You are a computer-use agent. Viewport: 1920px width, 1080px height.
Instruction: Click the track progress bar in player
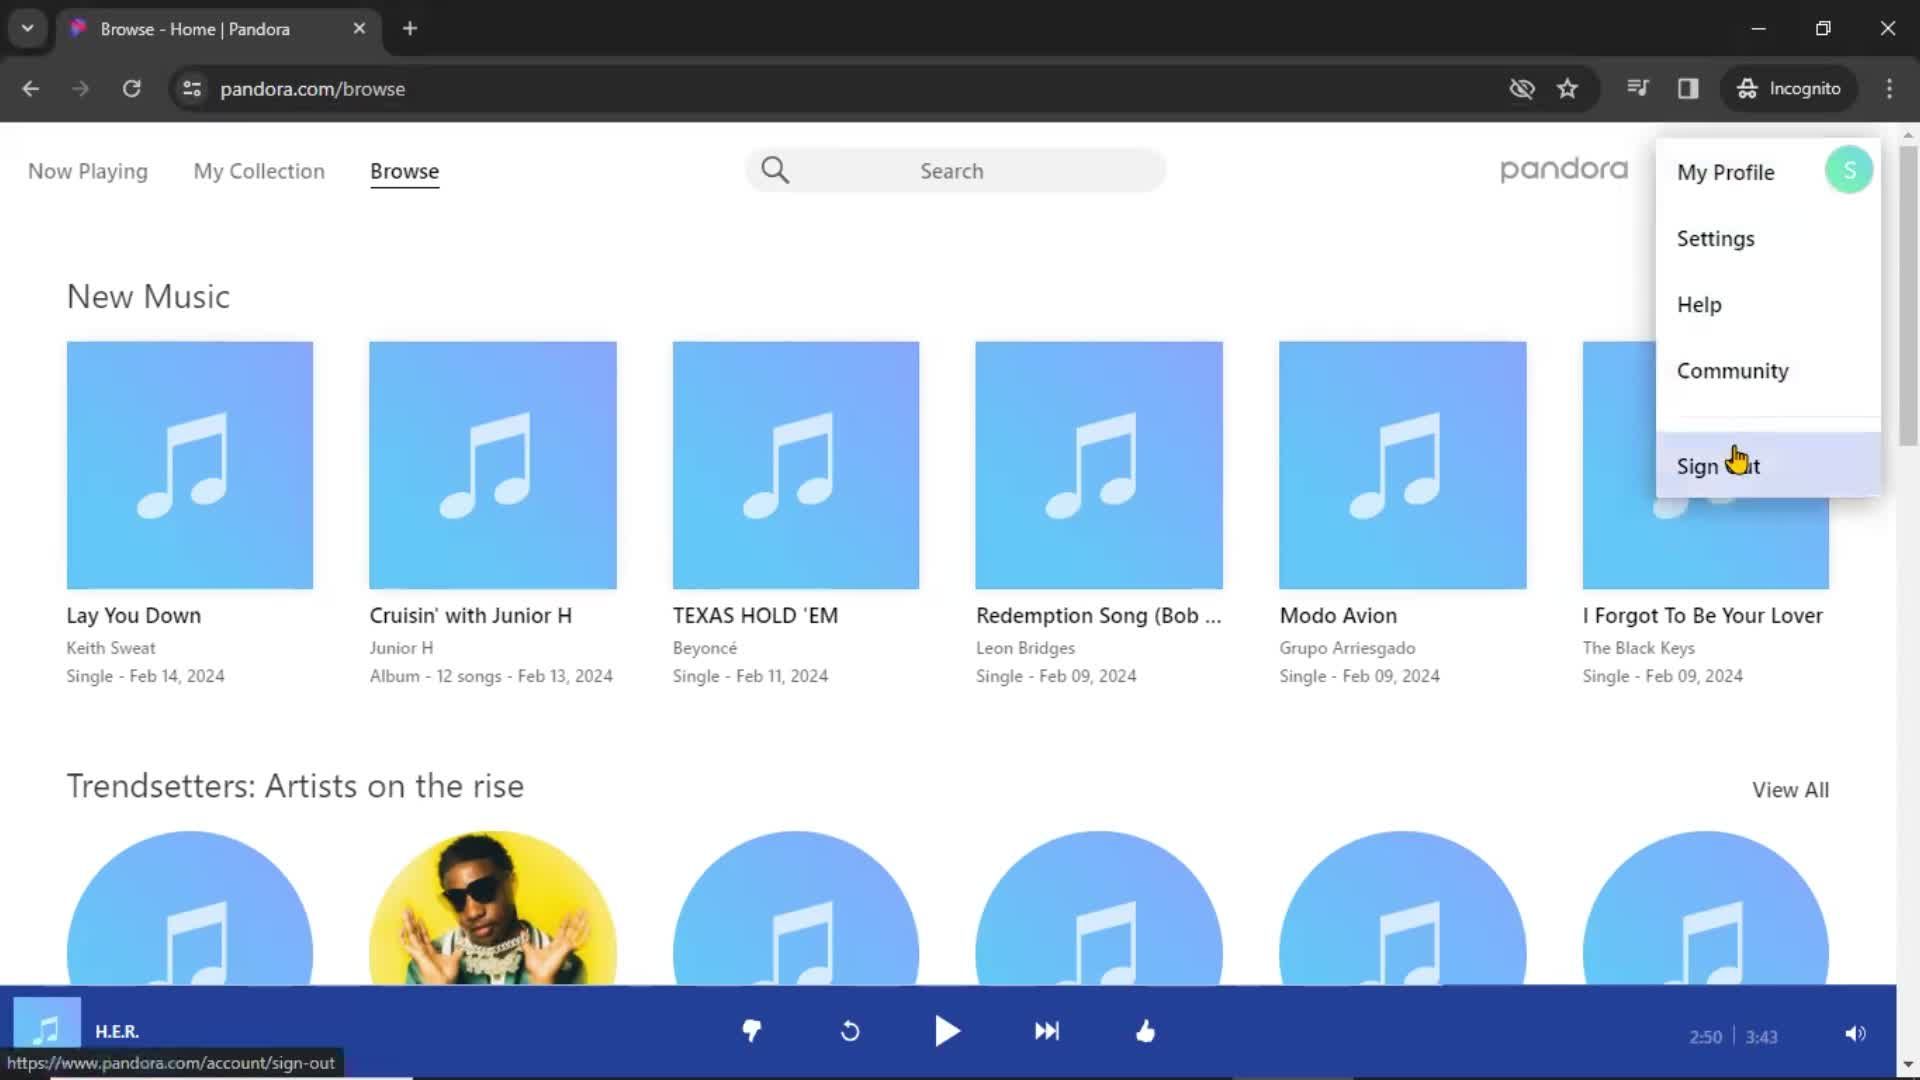coord(948,1078)
